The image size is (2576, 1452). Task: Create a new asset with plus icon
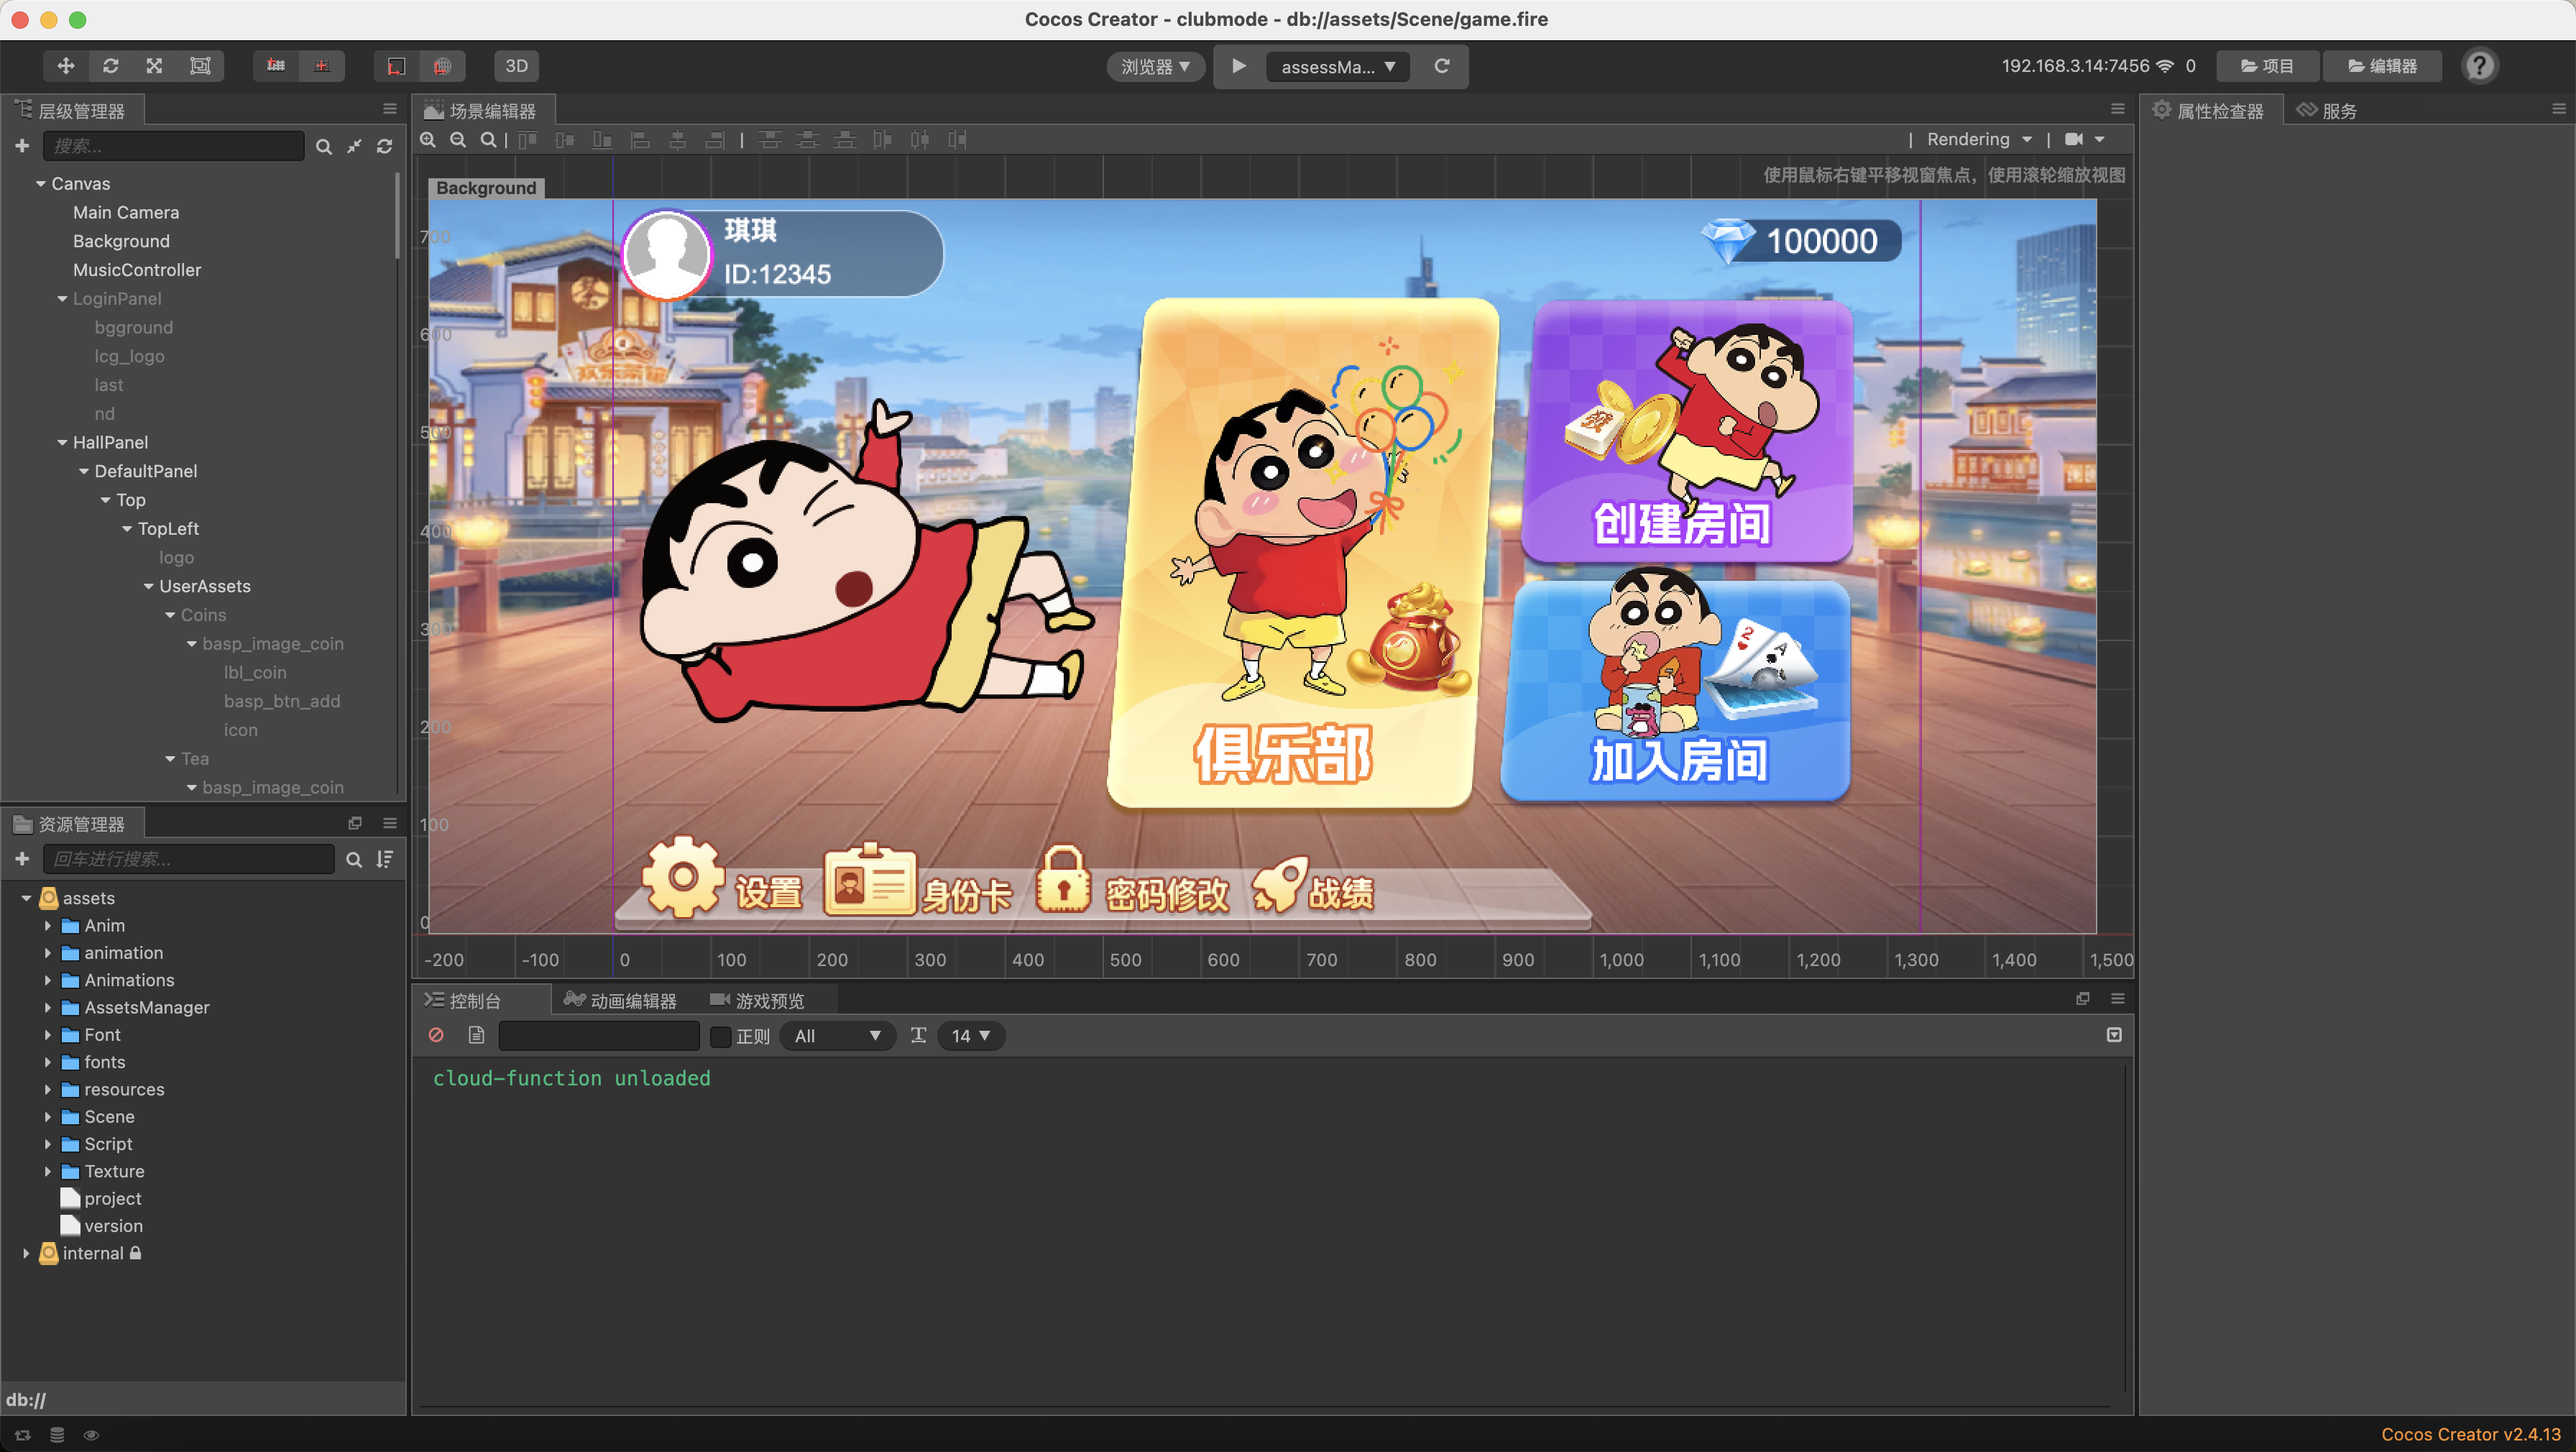pos(22,859)
